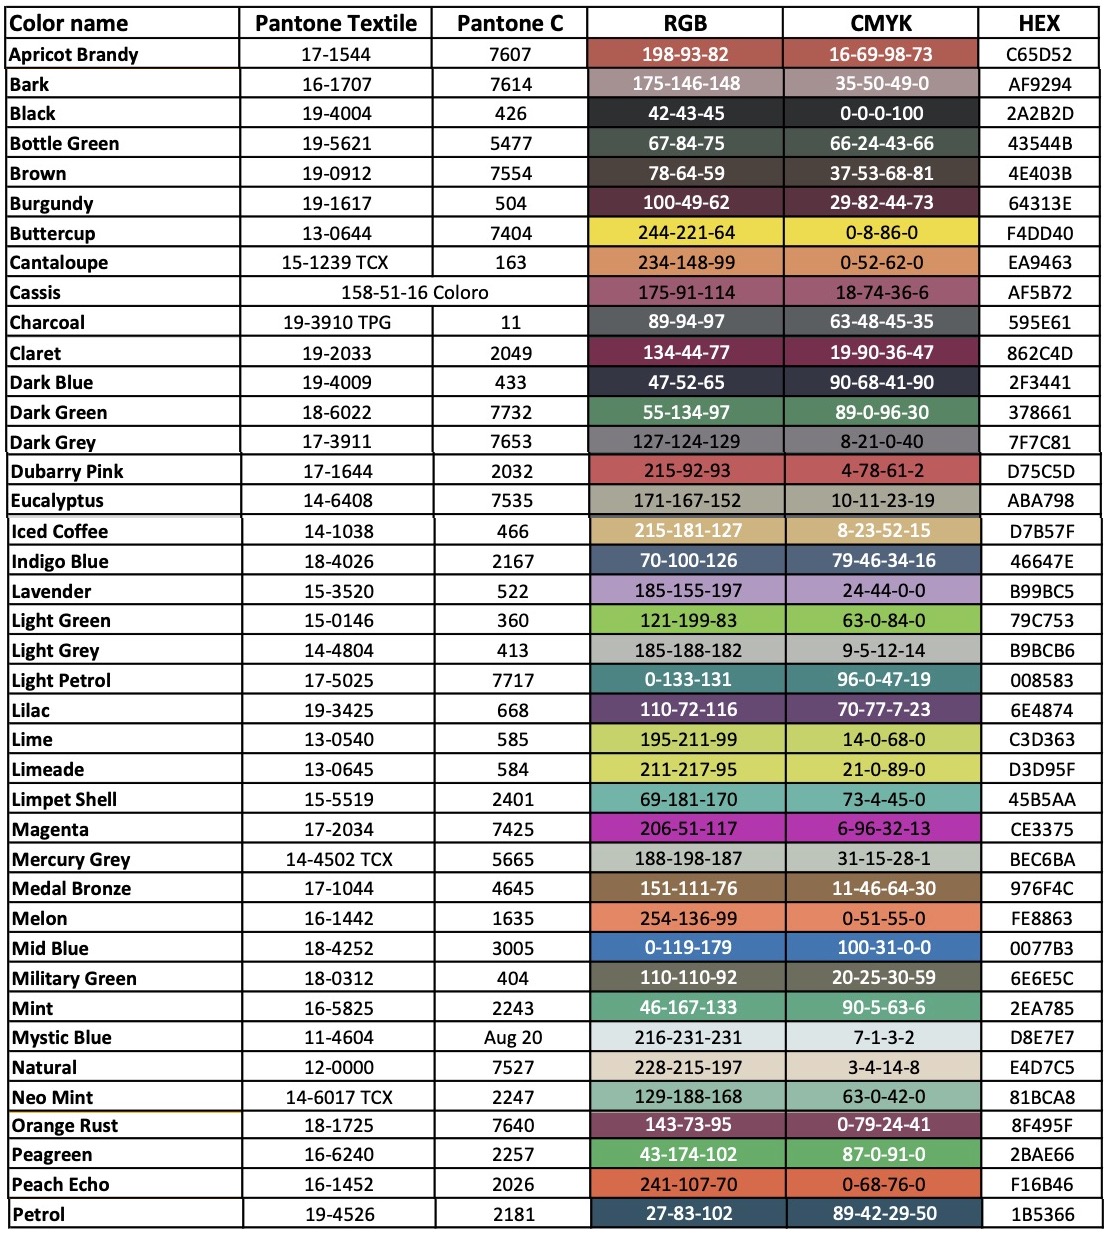1104x1233 pixels.
Task: Select the Dark Green RGB swatch
Action: click(x=685, y=412)
